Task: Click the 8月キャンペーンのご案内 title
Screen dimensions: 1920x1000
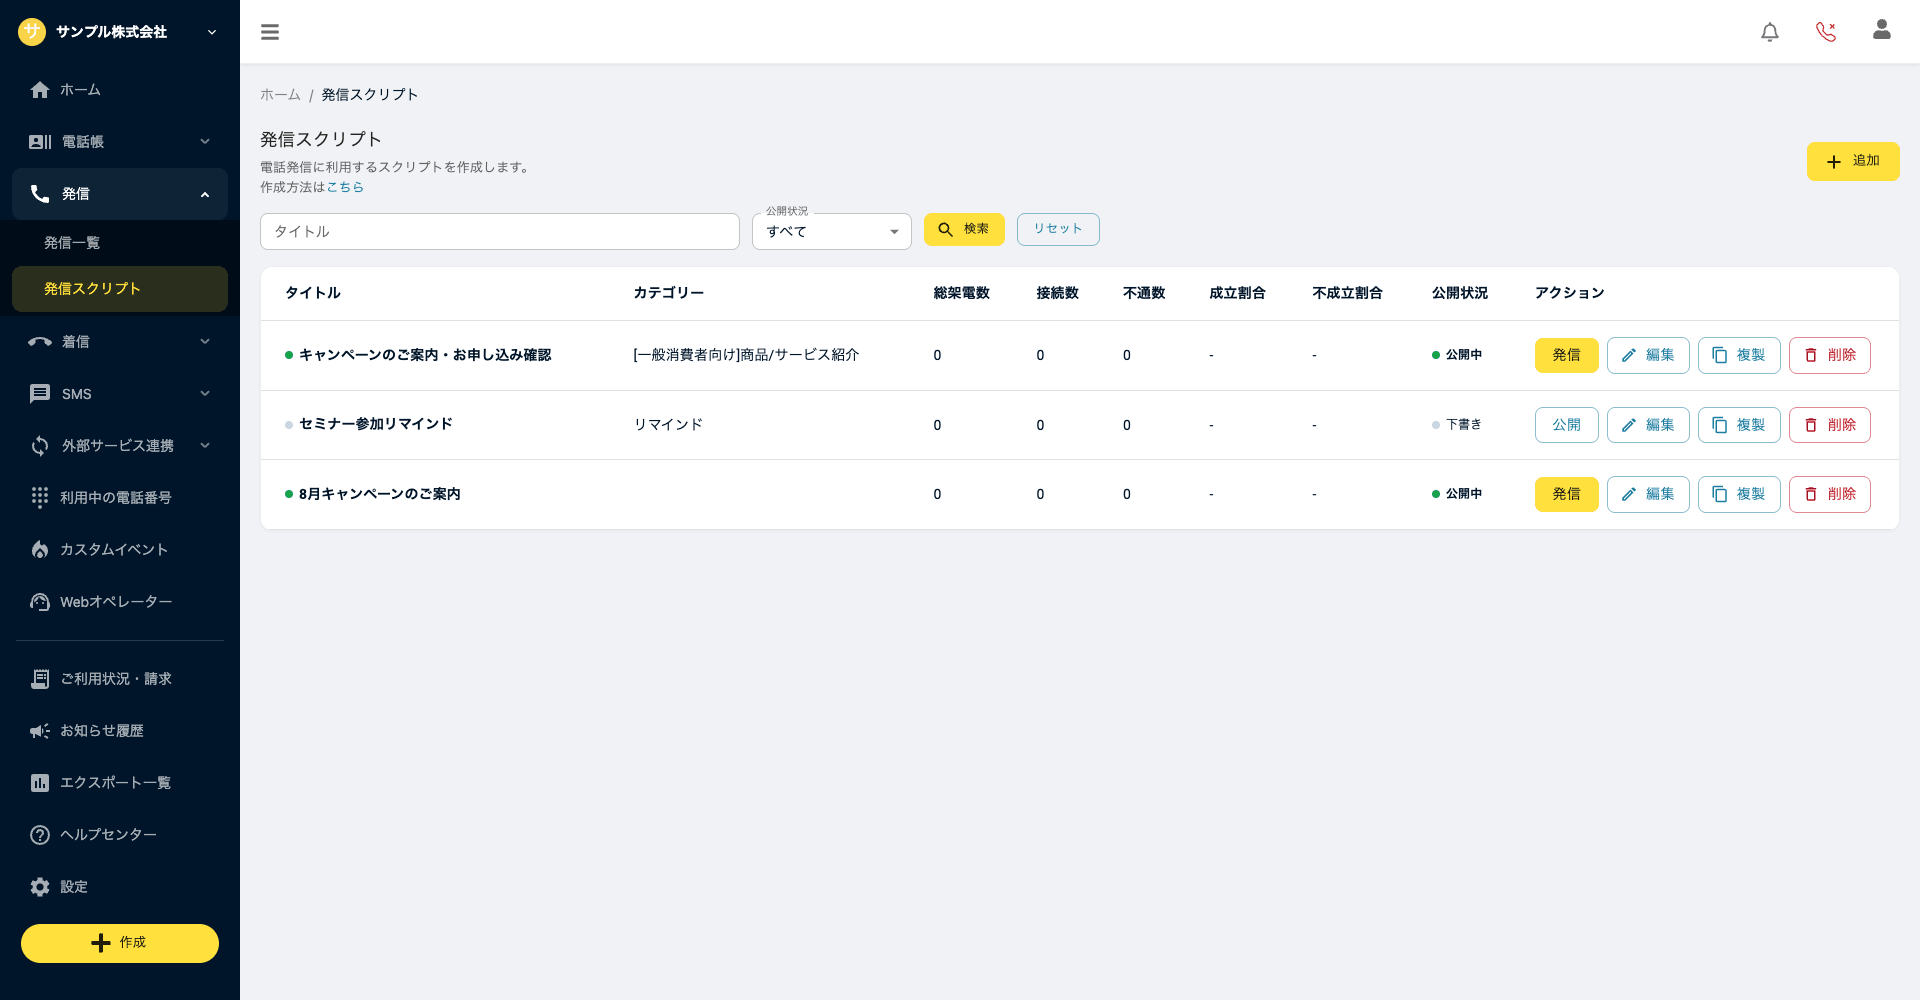Action: (x=379, y=494)
